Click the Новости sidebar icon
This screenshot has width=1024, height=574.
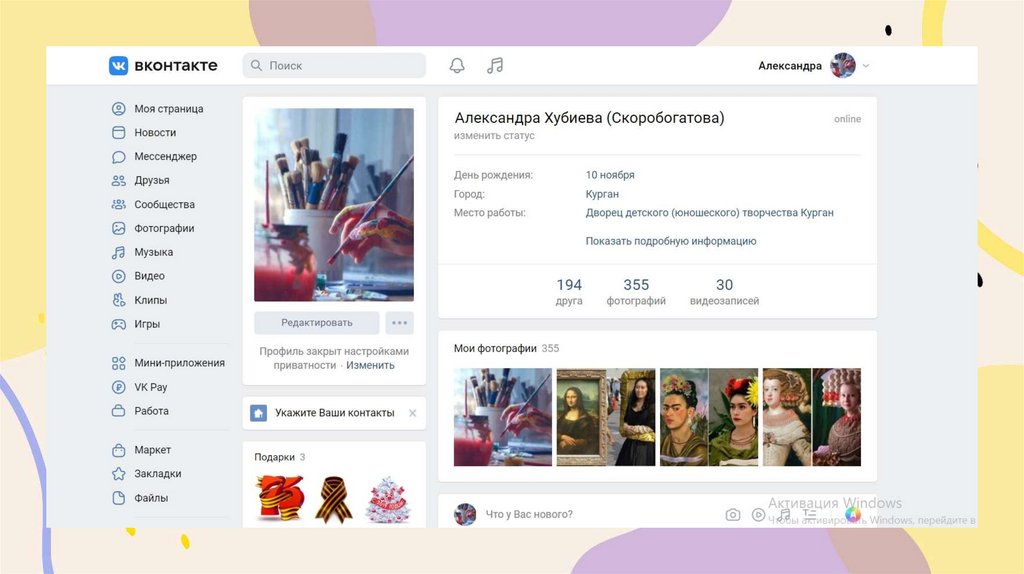click(x=118, y=133)
